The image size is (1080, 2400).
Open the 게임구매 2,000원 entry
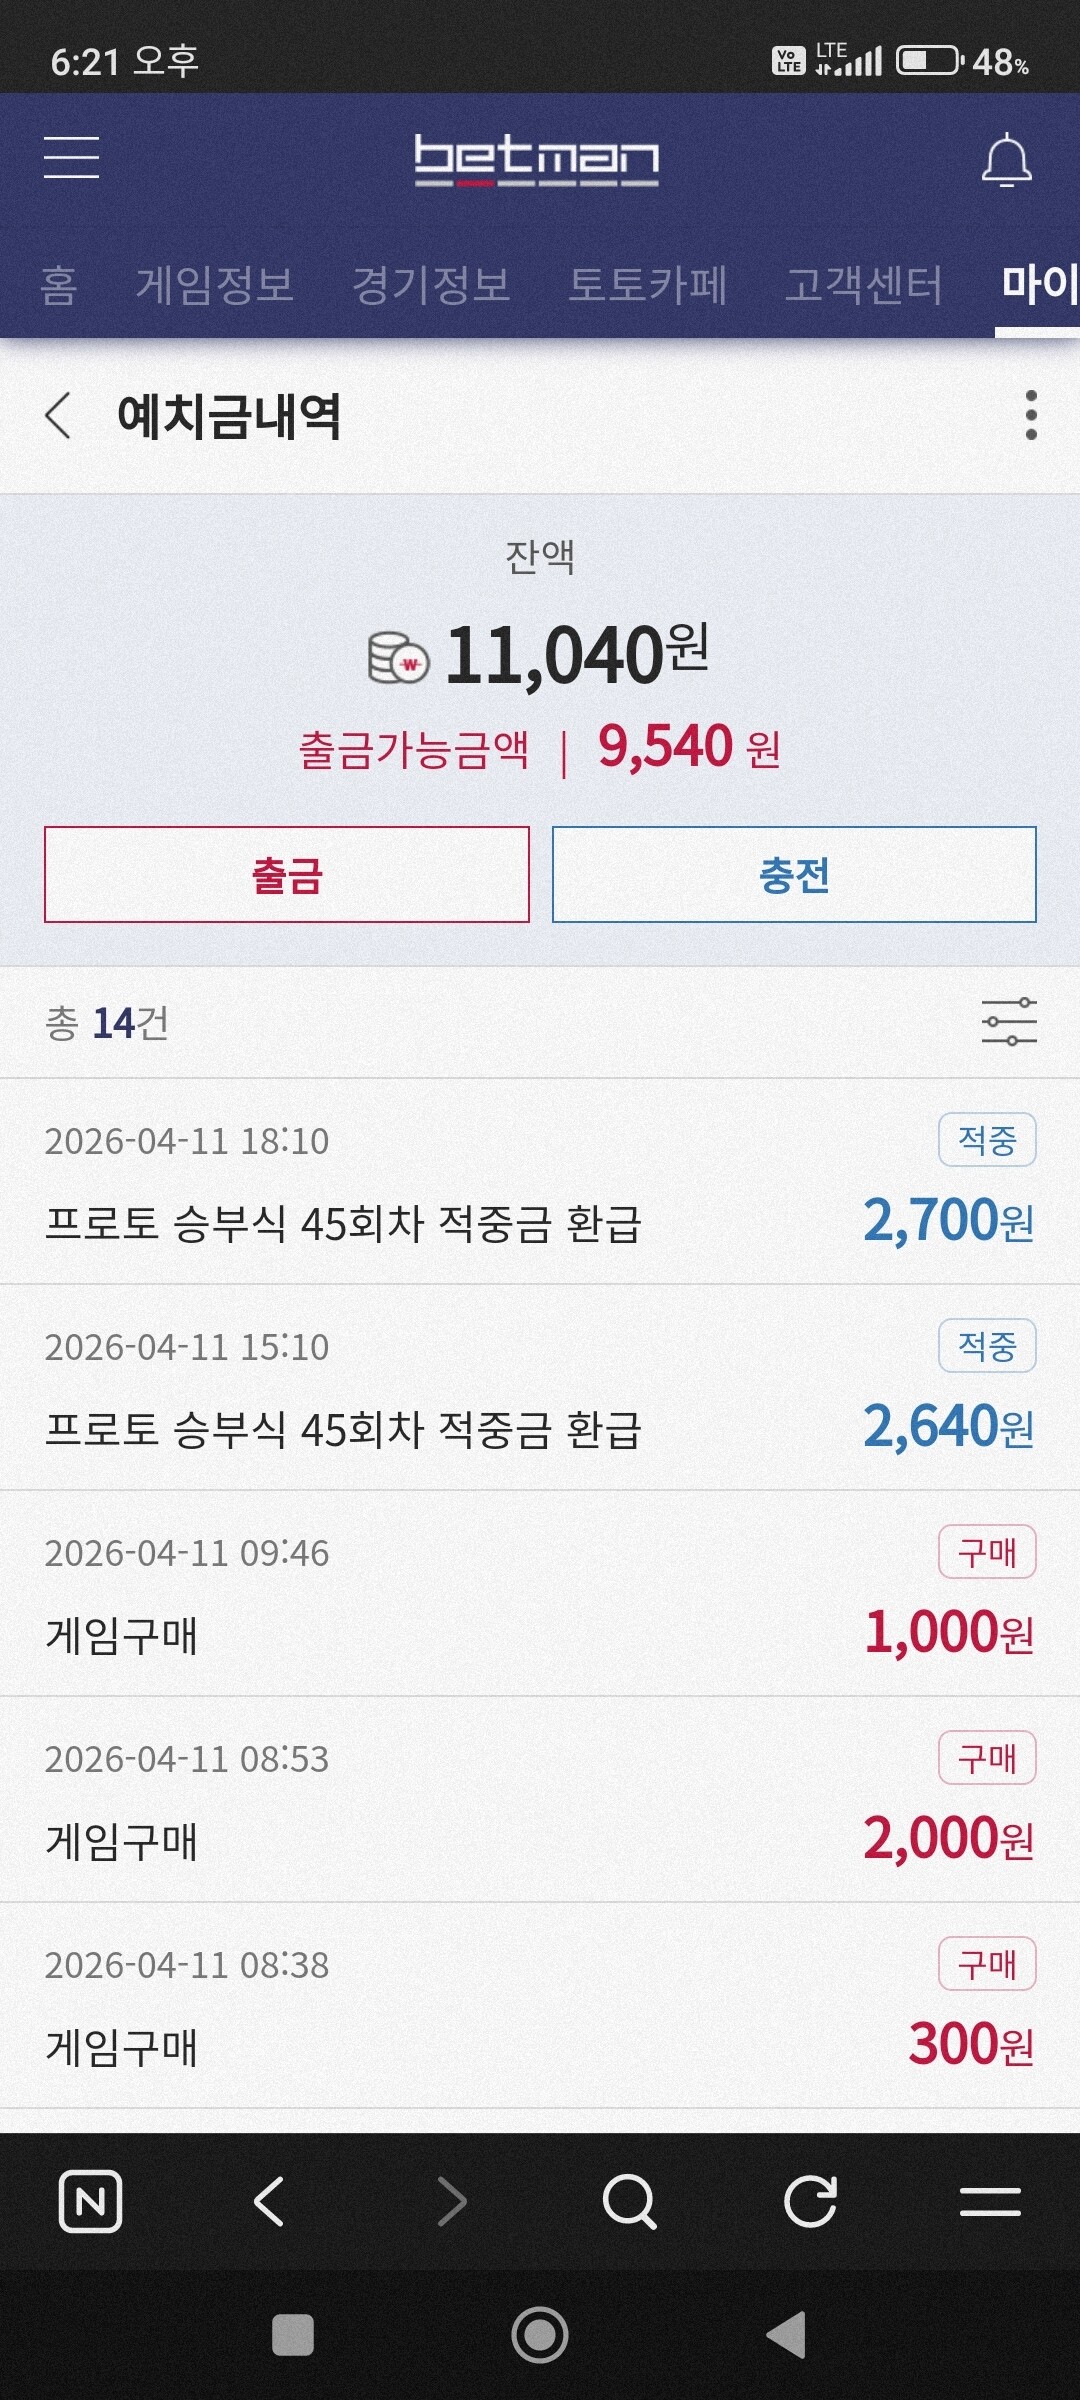540,1800
